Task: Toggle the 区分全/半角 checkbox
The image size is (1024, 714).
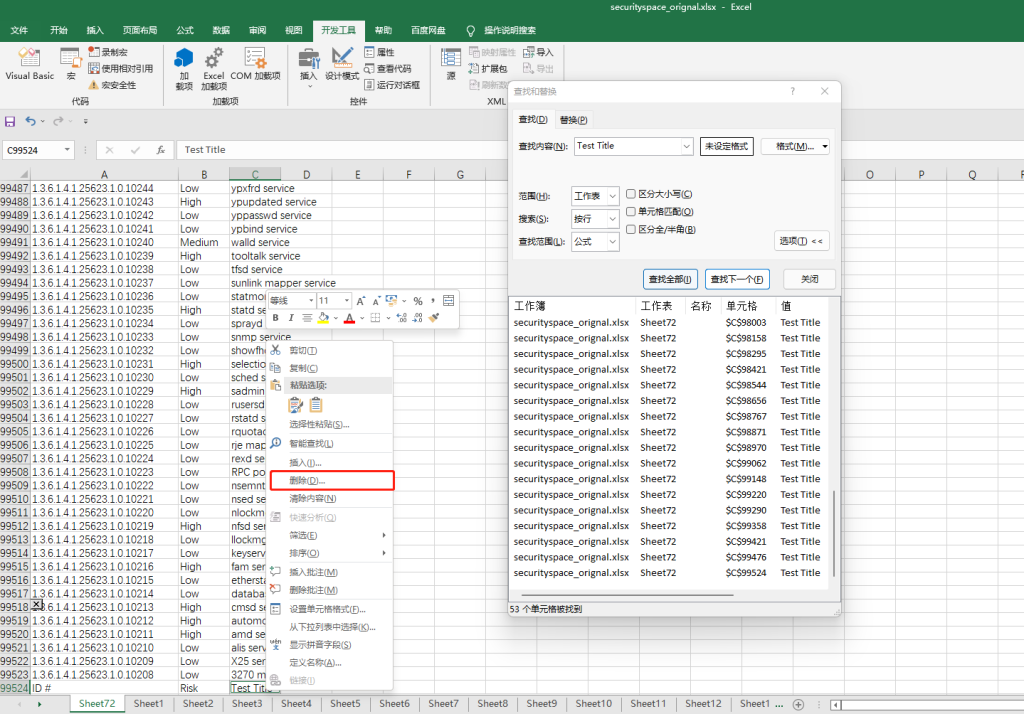Action: [x=631, y=229]
